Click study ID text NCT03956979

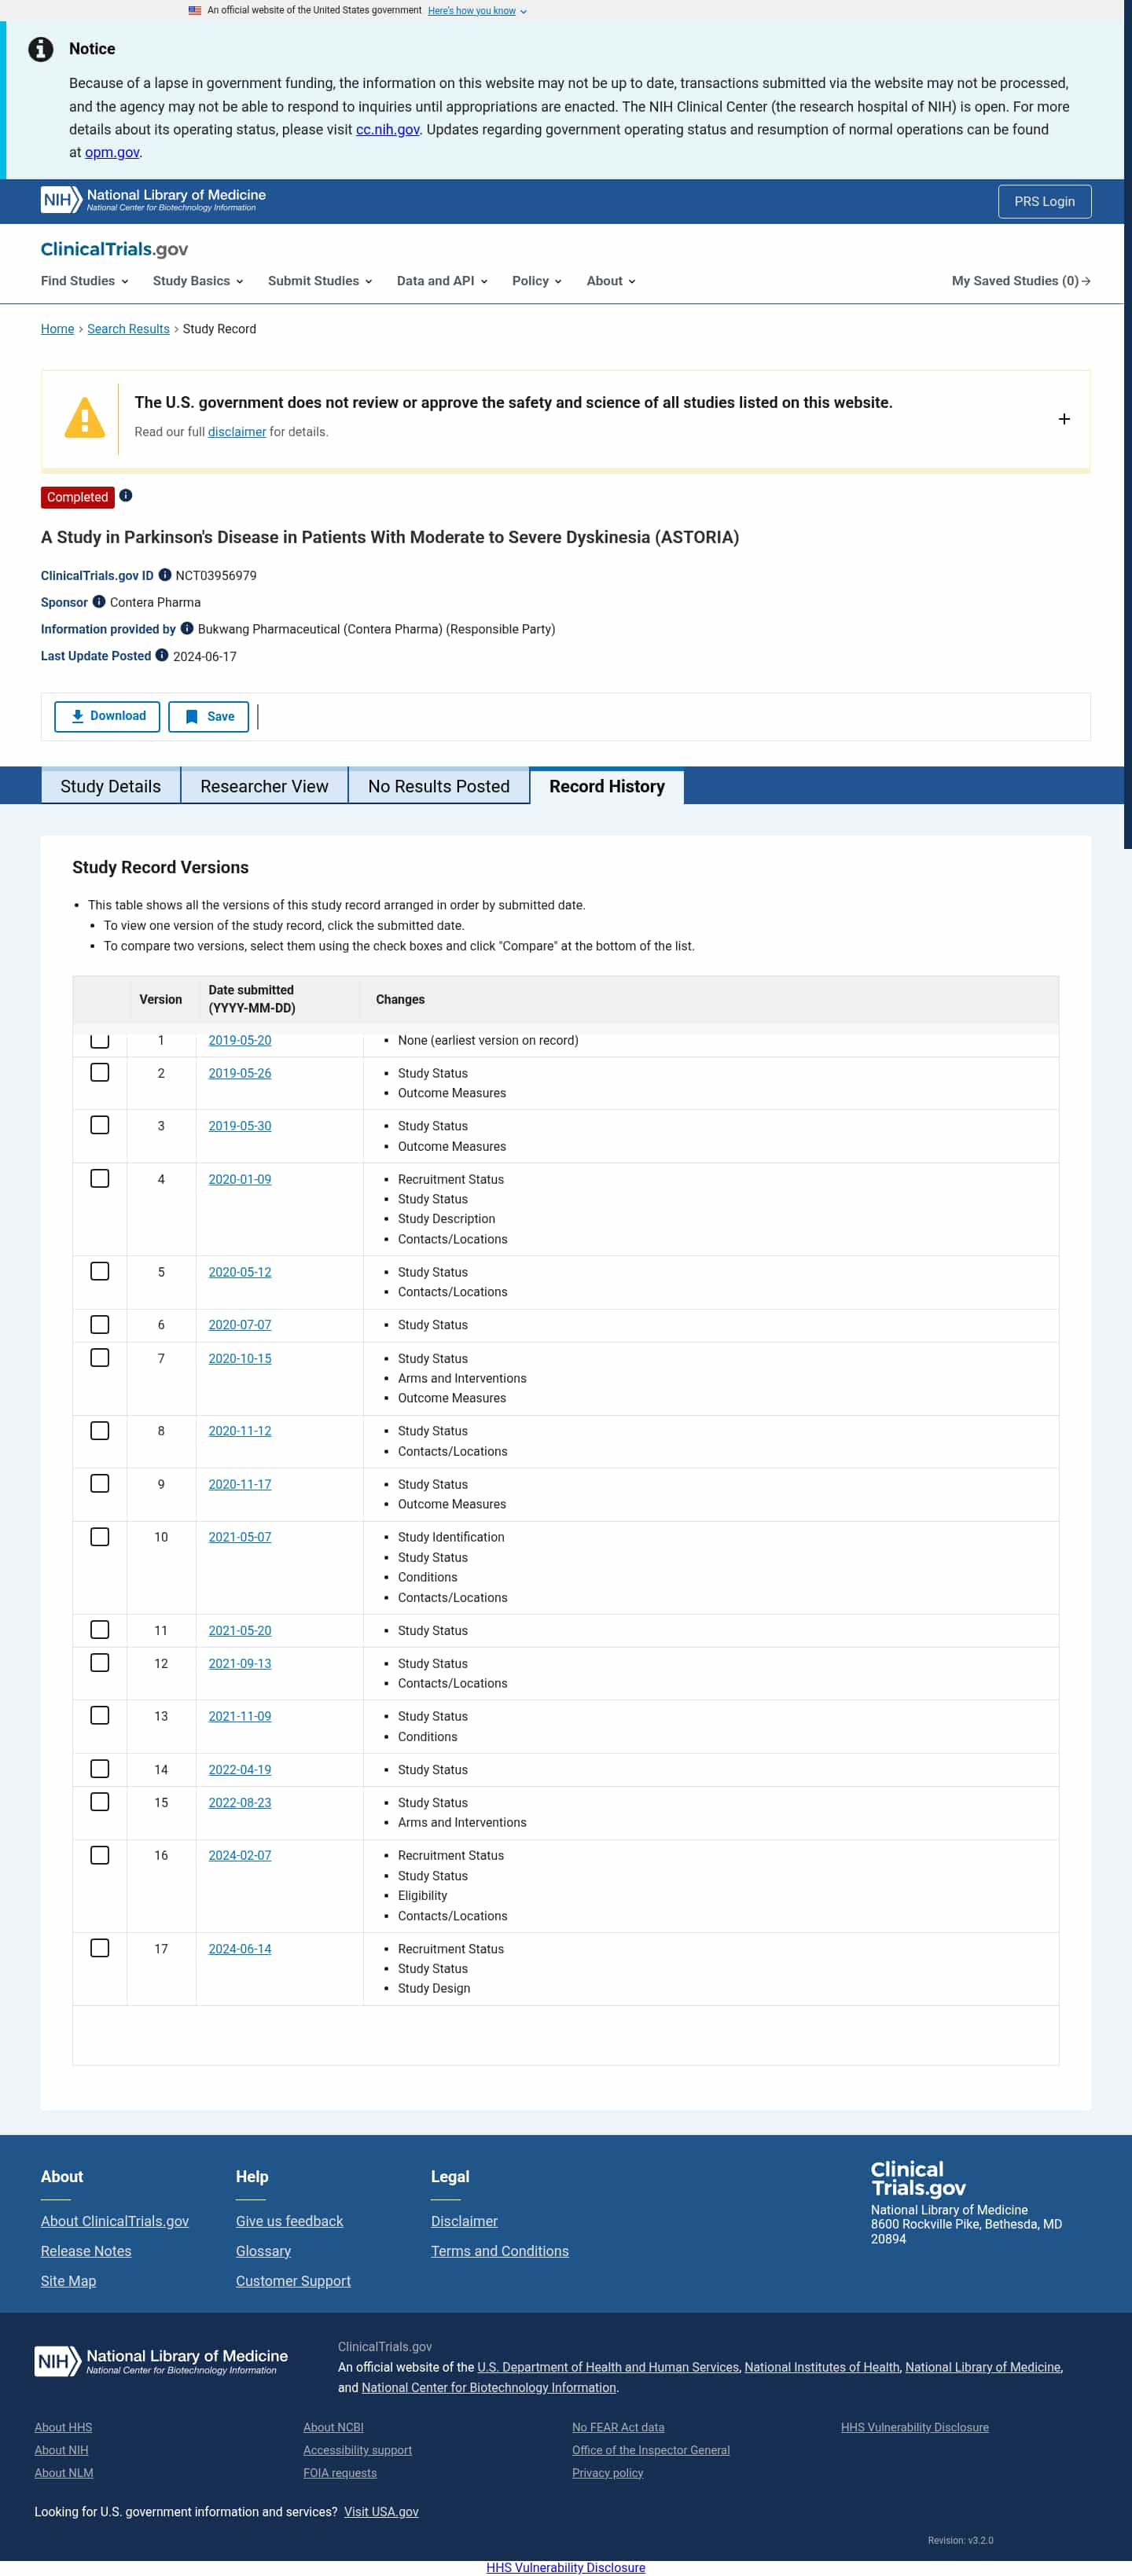216,575
